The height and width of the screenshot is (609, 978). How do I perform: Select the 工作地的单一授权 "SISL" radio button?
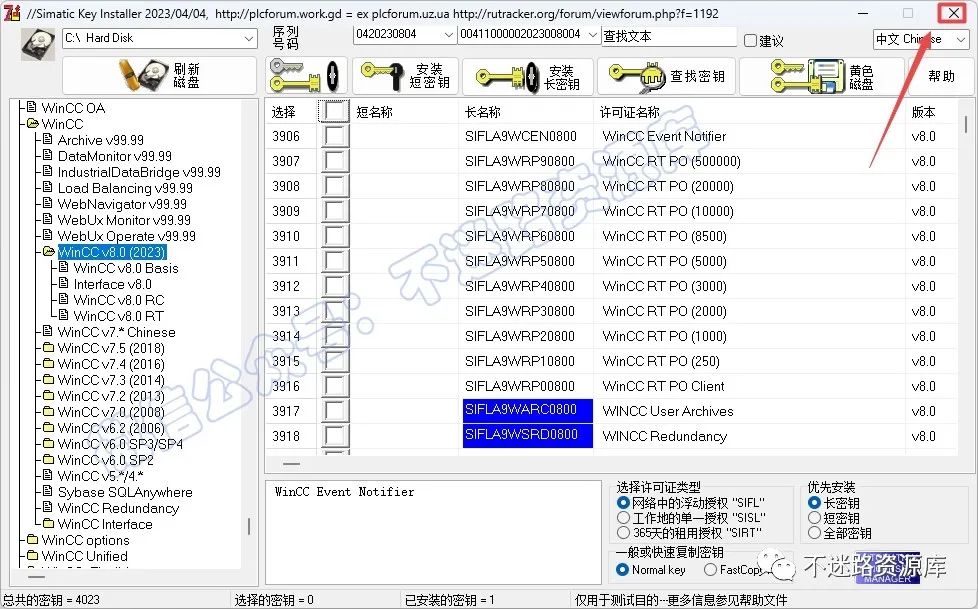(x=622, y=518)
